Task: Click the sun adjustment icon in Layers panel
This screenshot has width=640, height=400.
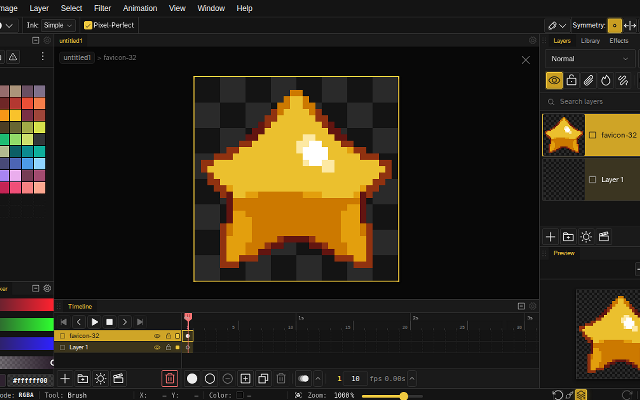Action: (586, 237)
